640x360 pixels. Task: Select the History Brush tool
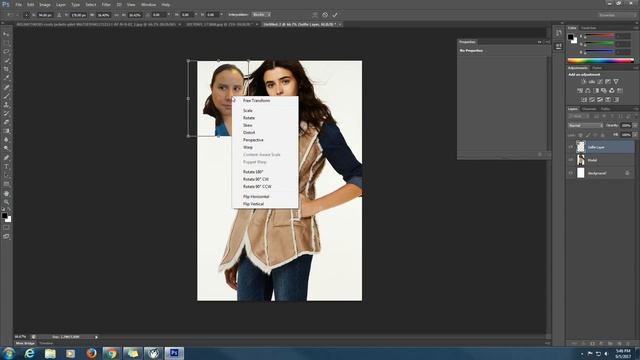(6, 113)
